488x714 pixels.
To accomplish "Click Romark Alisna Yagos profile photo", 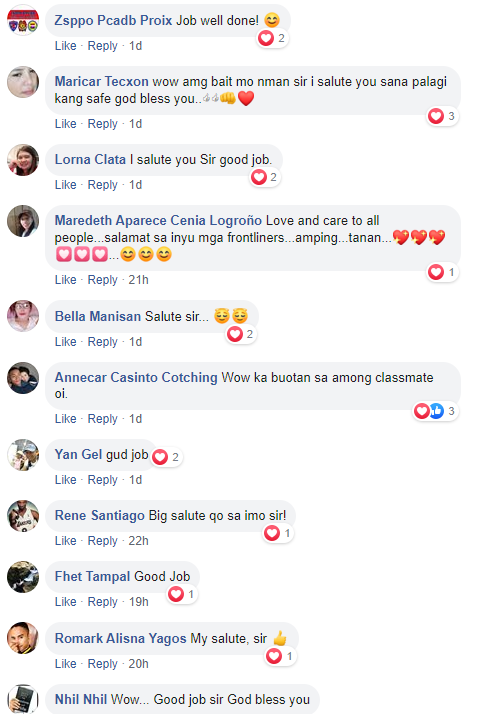I will tap(23, 638).
